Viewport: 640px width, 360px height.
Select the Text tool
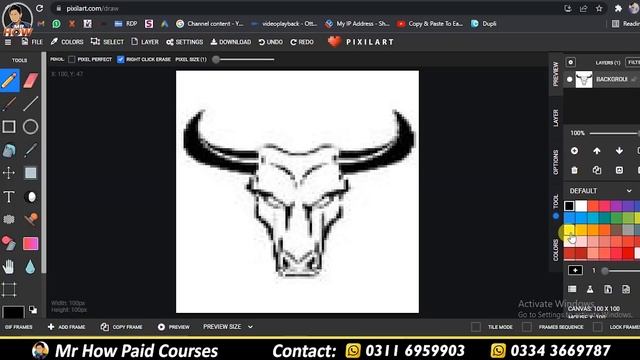(x=9, y=197)
